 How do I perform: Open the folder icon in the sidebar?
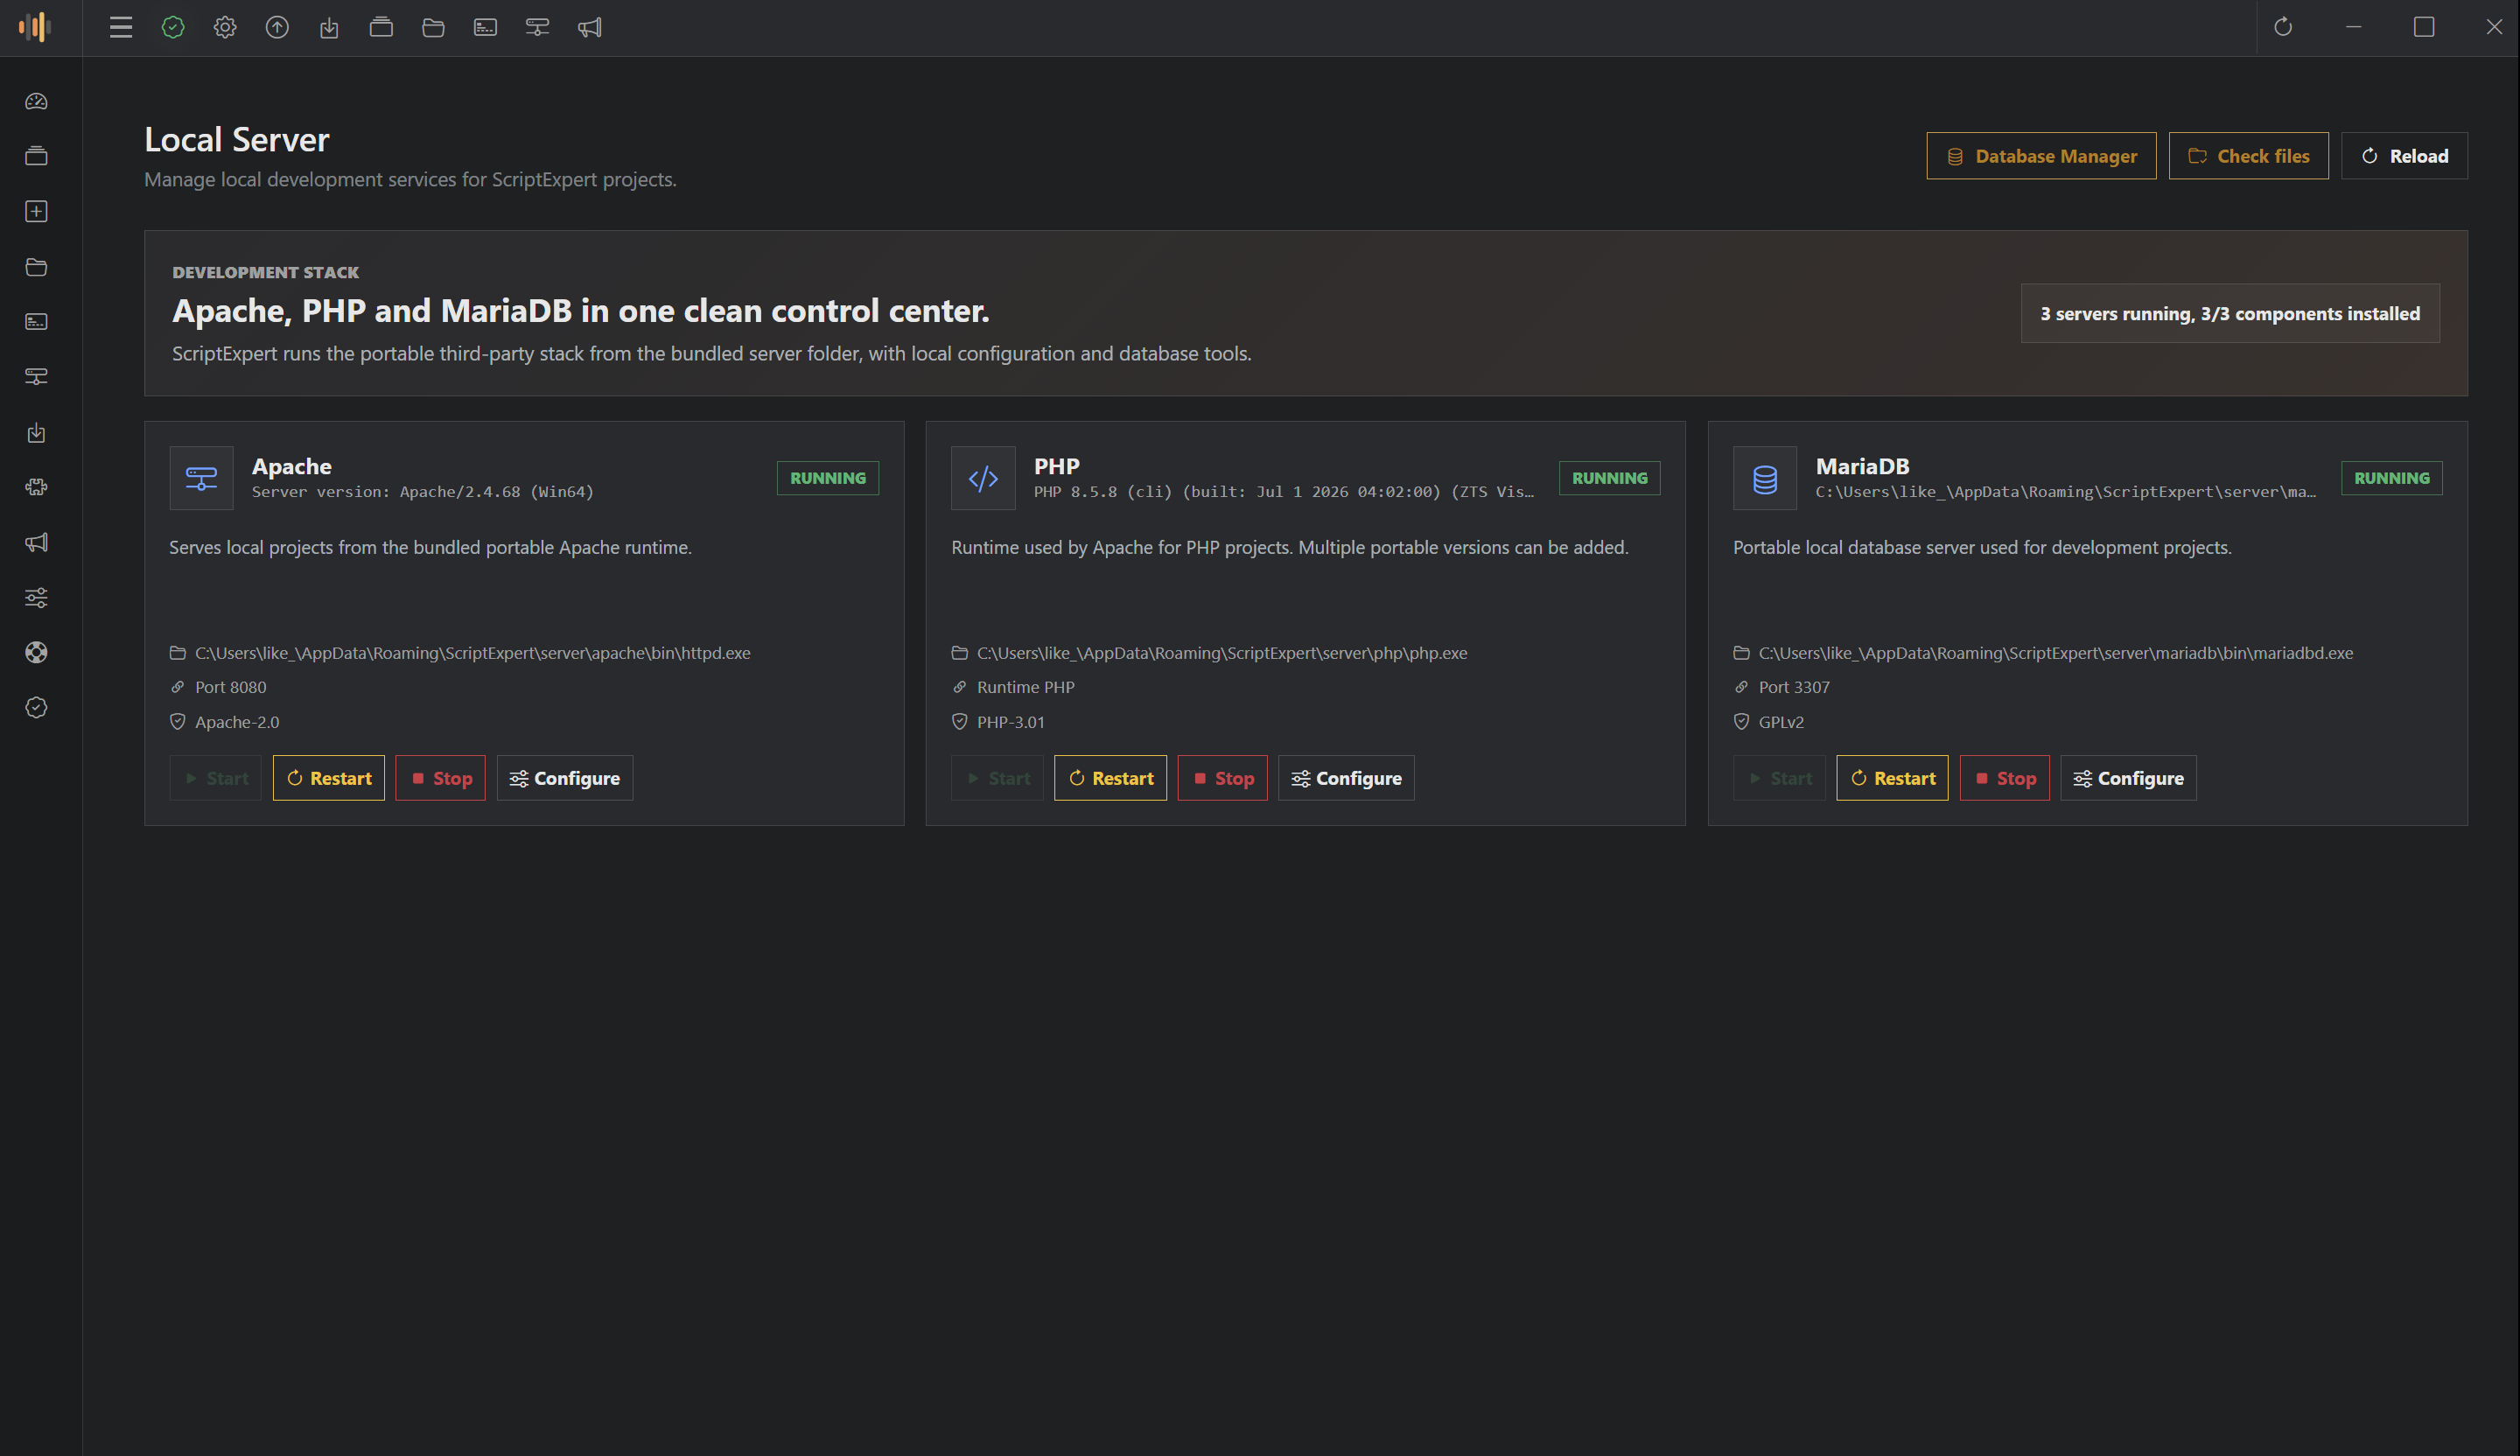point(36,267)
